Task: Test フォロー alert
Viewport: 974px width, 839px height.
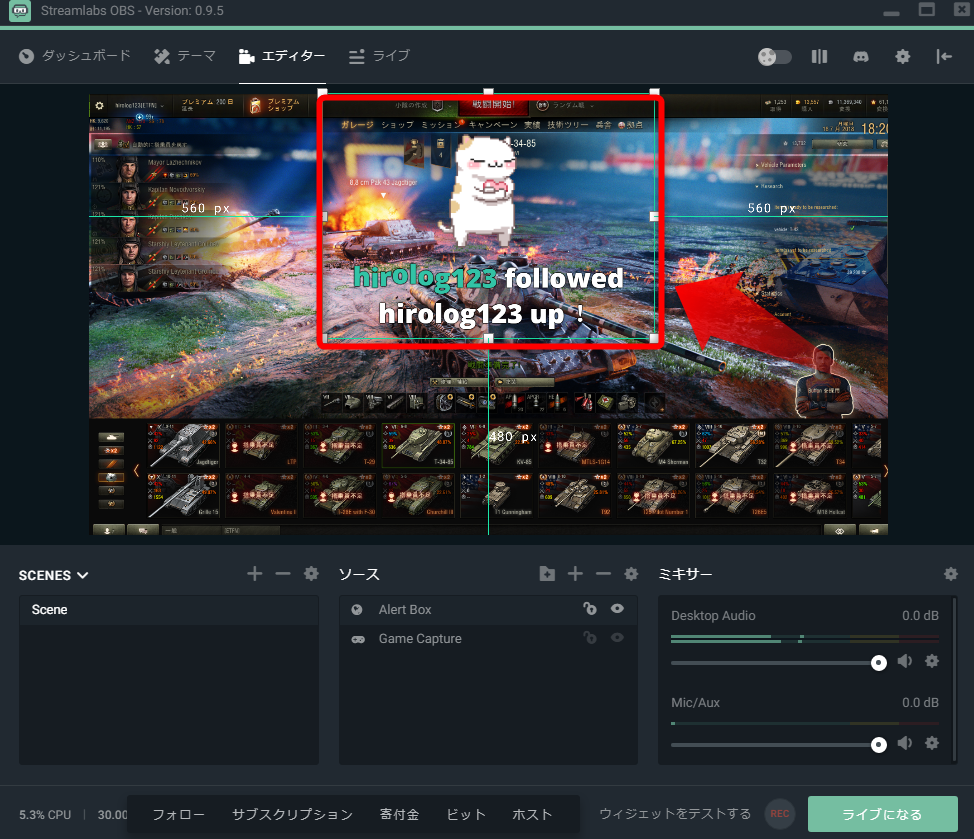Action: tap(178, 815)
